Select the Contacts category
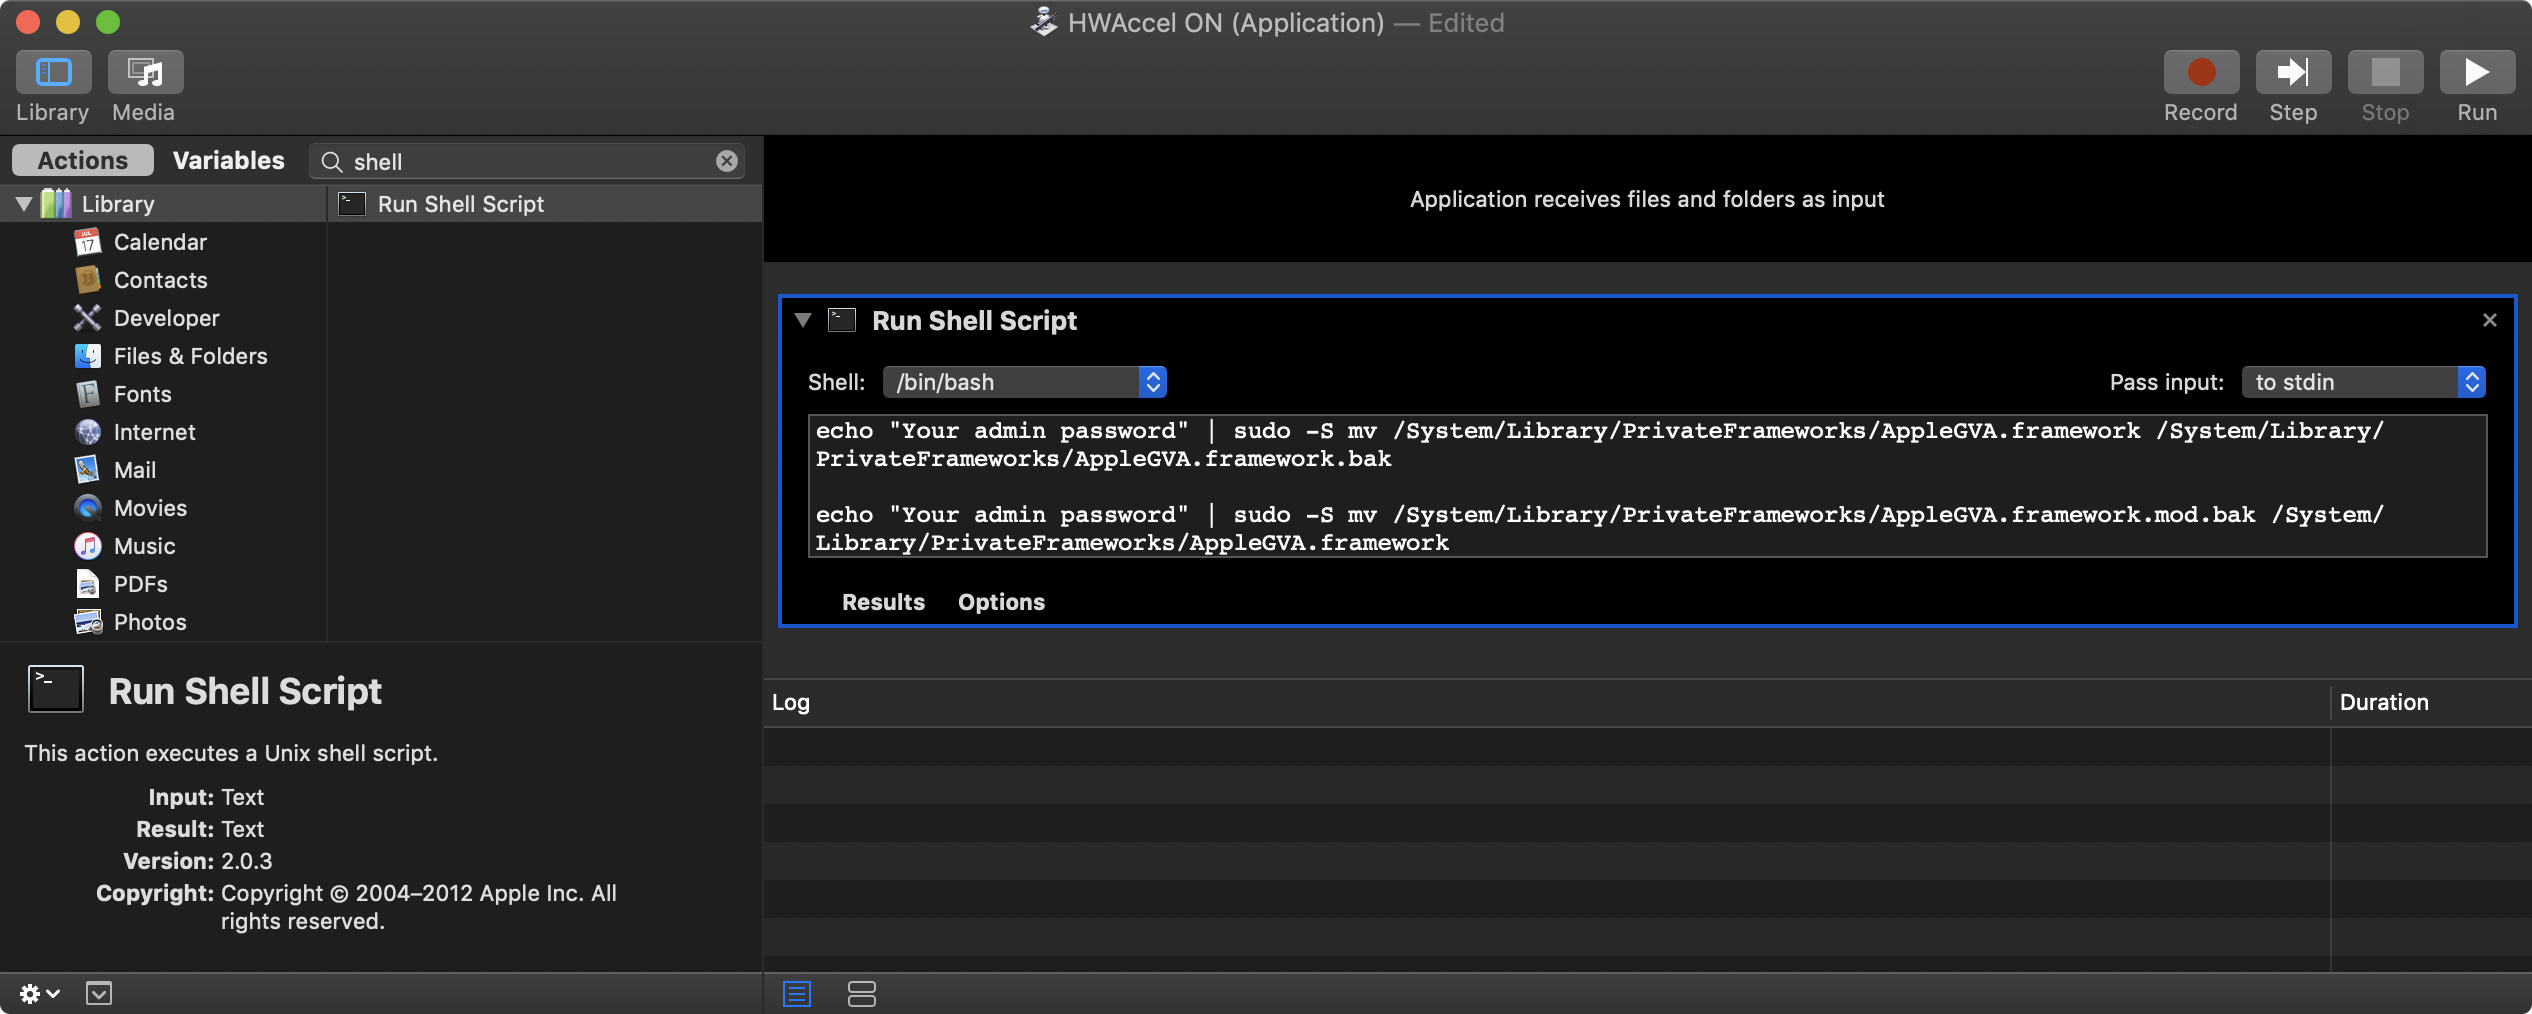 [160, 280]
